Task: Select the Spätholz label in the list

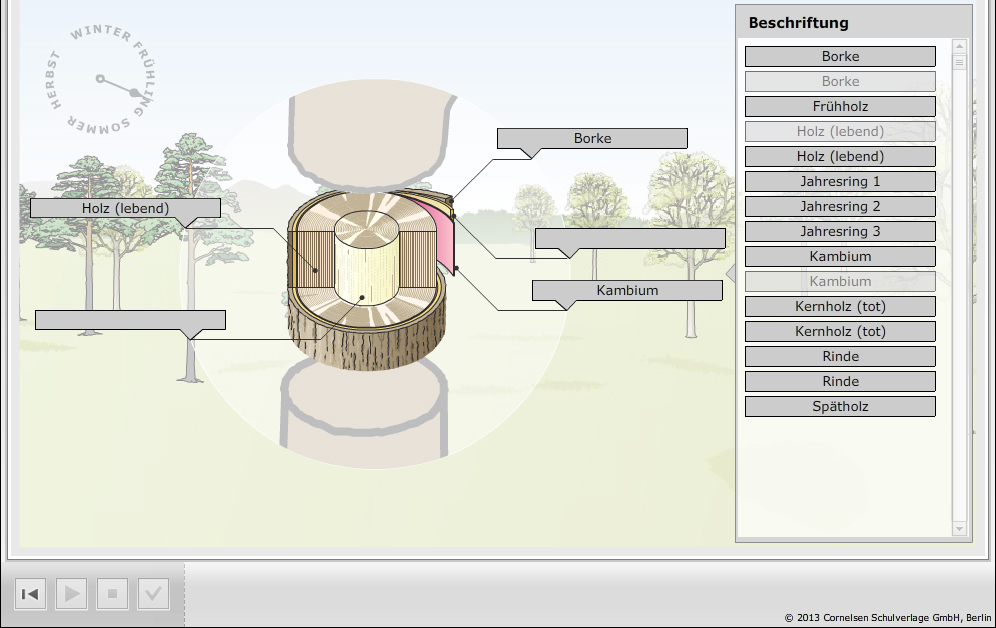Action: [x=840, y=406]
